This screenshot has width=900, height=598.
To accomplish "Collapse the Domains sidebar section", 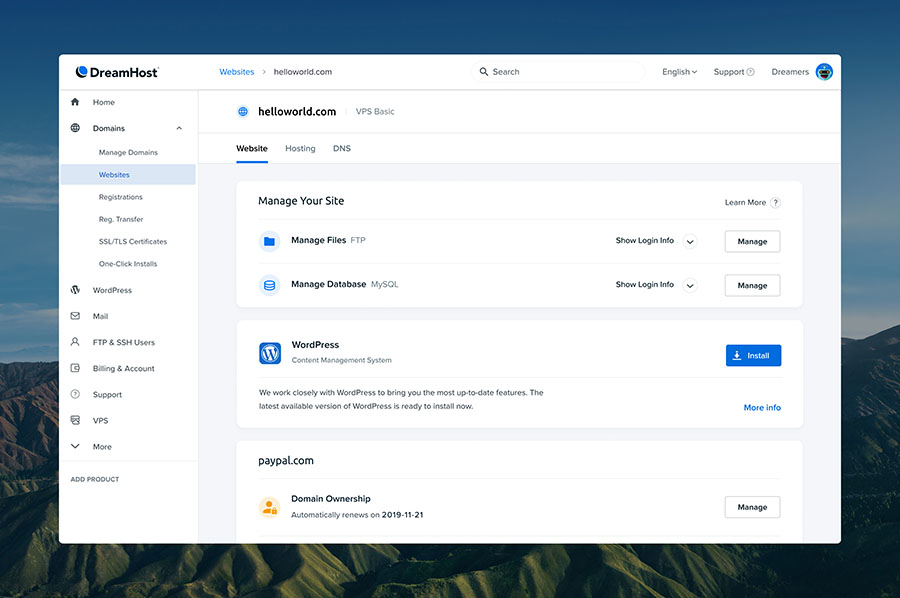I will pyautogui.click(x=178, y=128).
